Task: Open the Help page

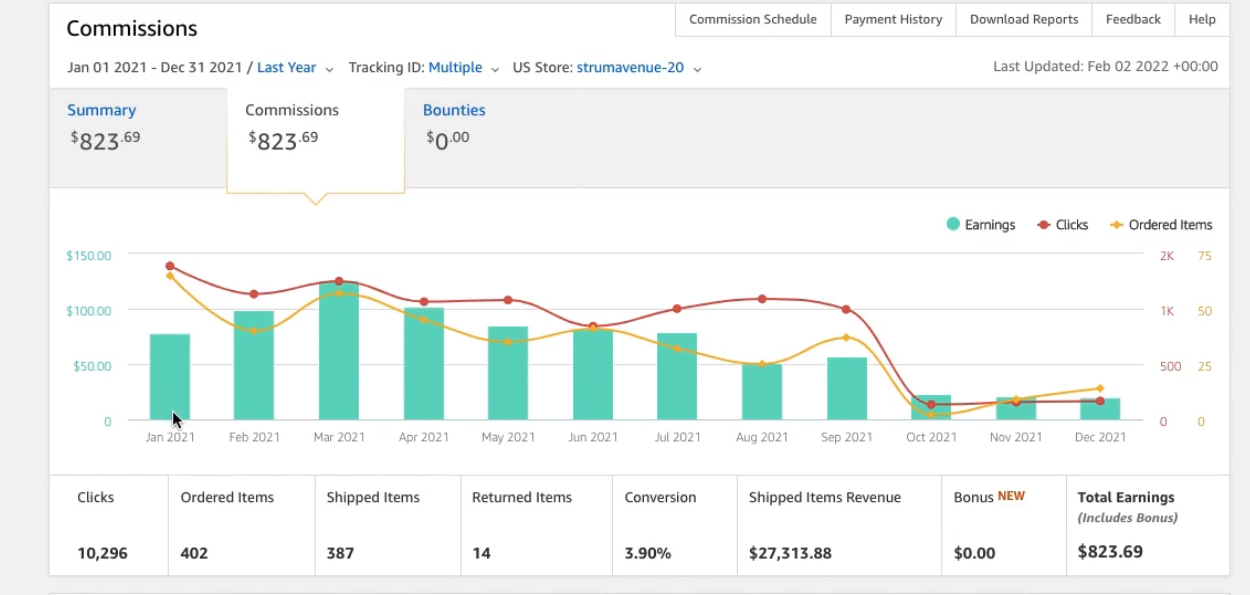Action: tap(1202, 19)
